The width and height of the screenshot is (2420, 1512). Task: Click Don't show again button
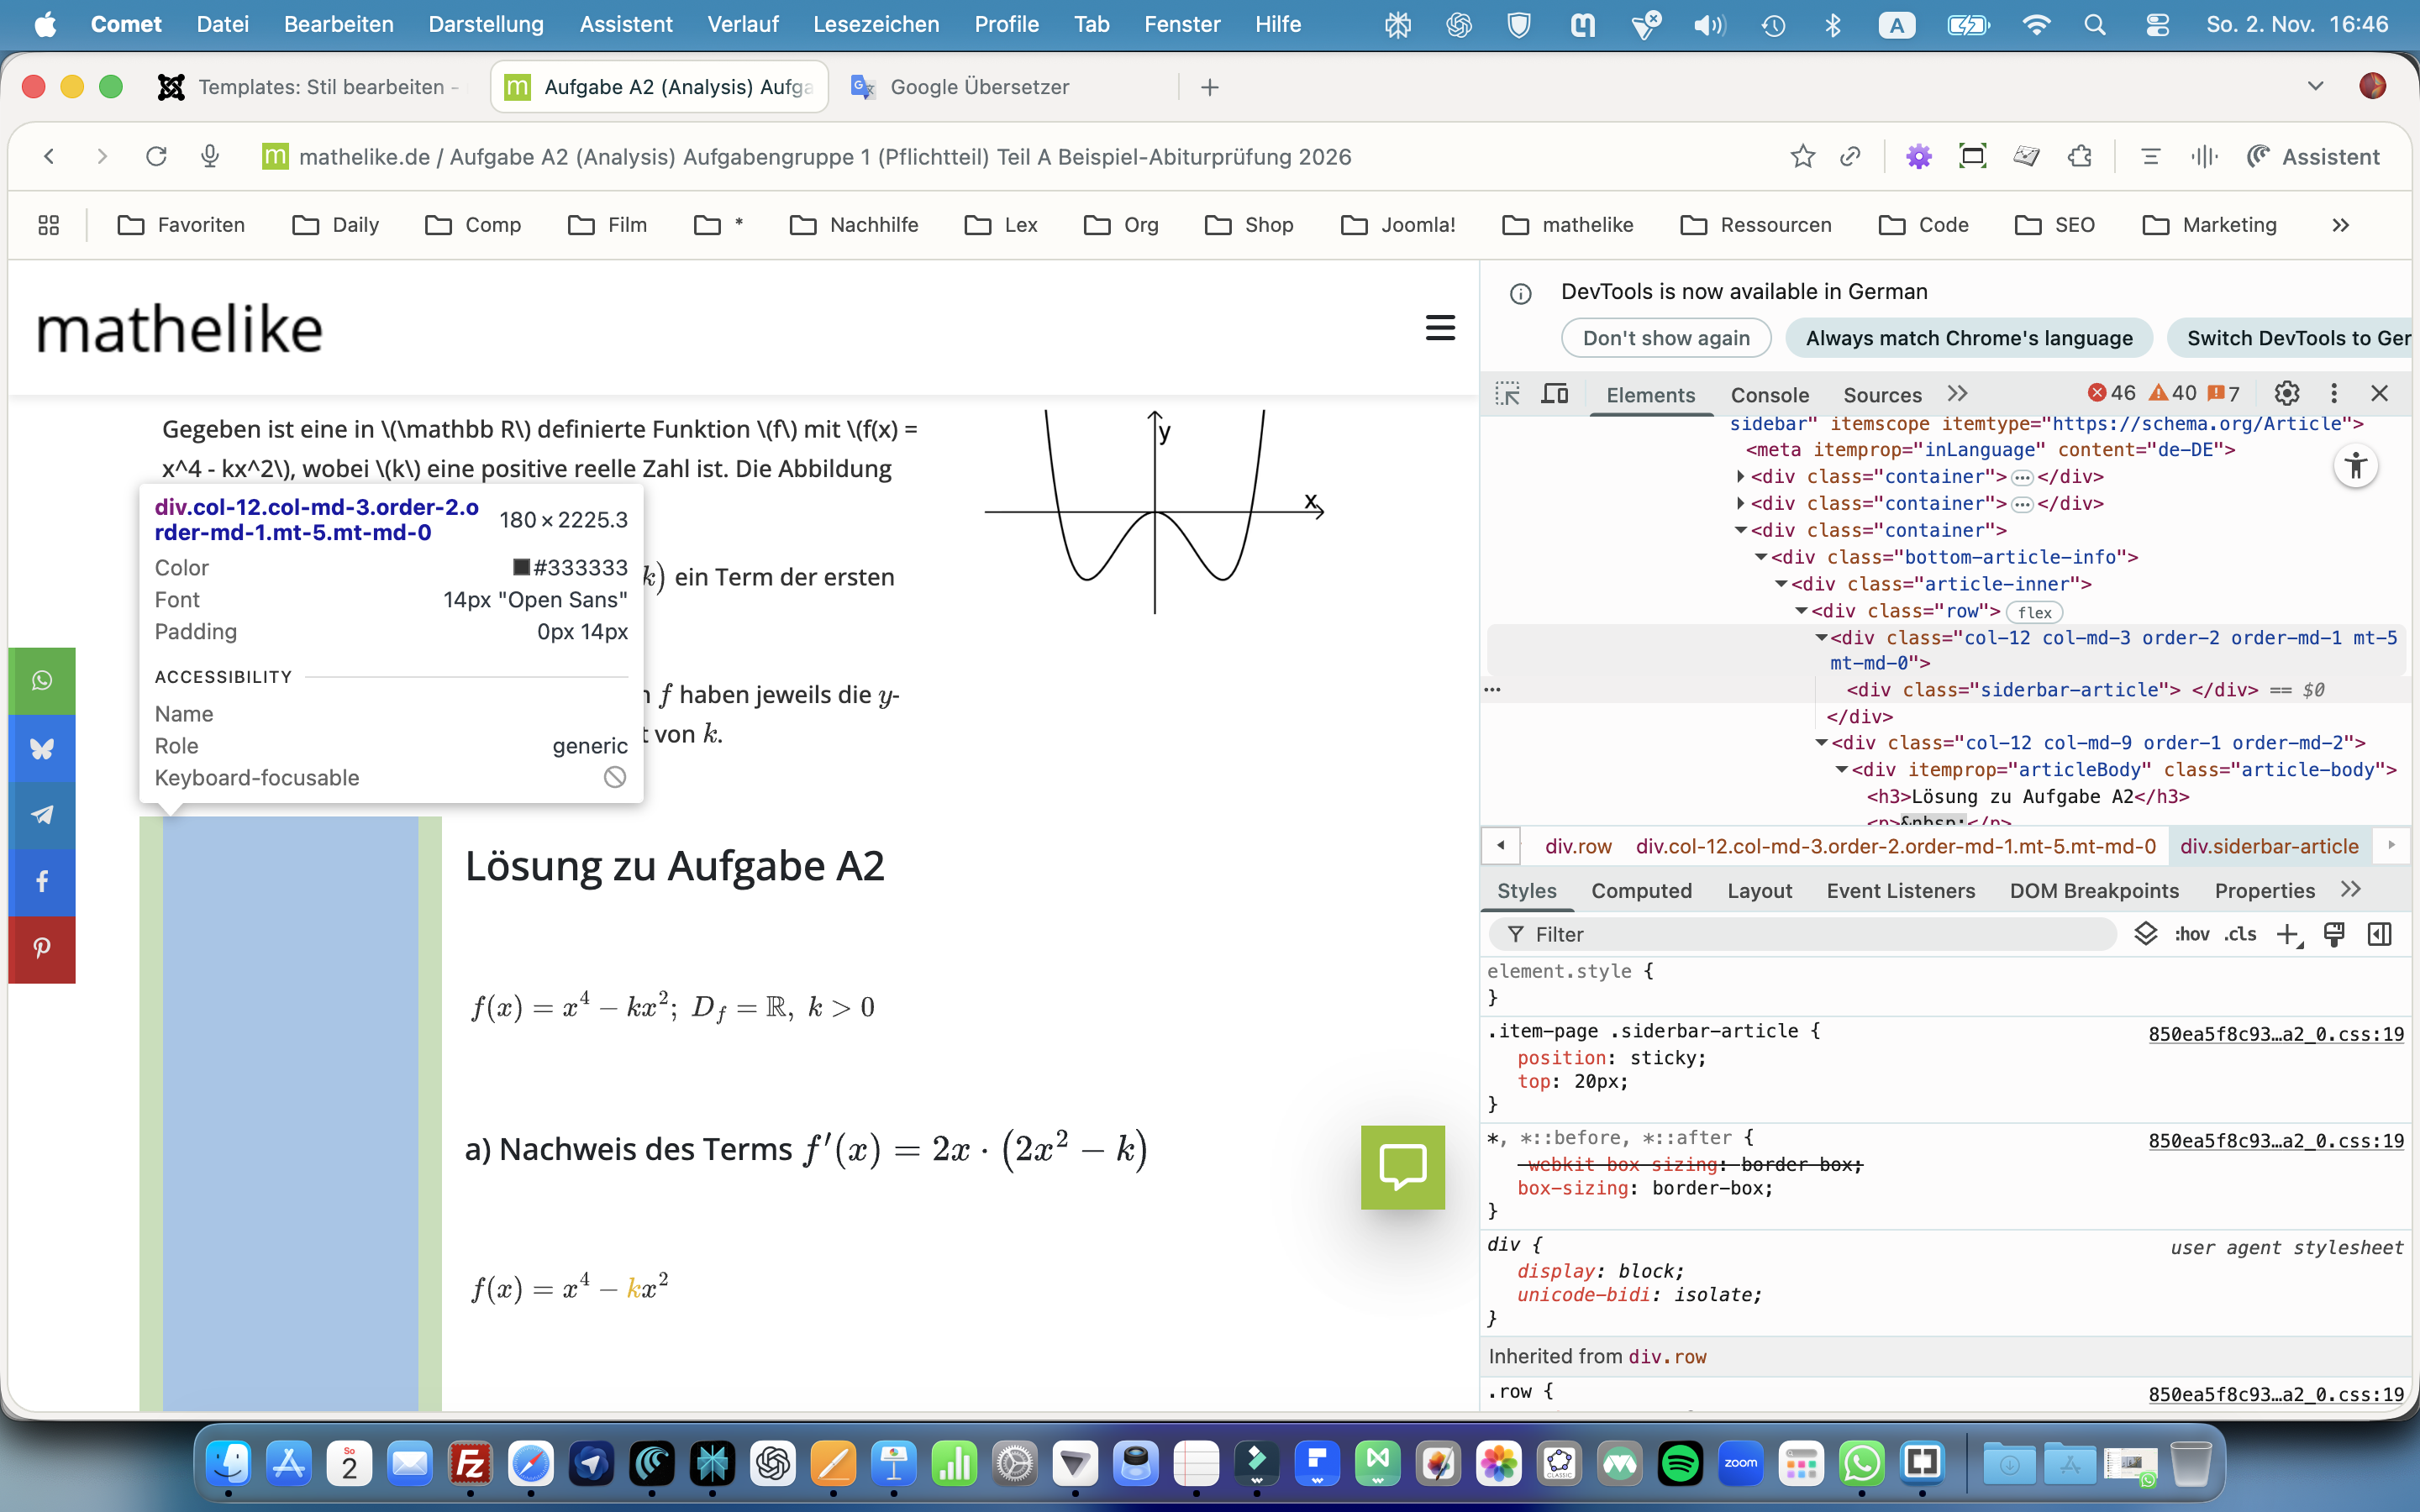tap(1665, 338)
